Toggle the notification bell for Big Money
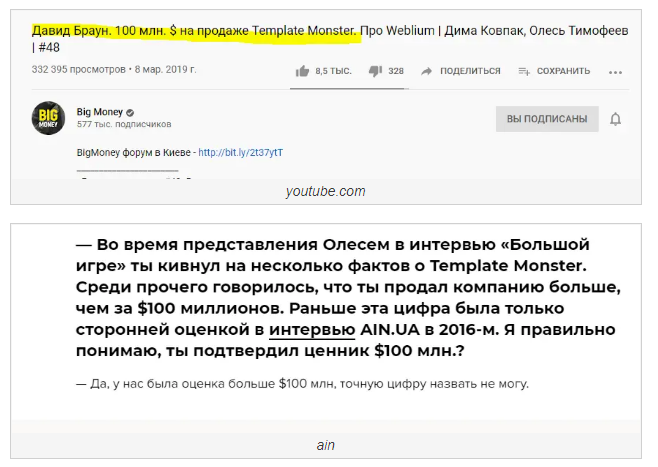Screen dimensions: 658x467 coord(615,119)
